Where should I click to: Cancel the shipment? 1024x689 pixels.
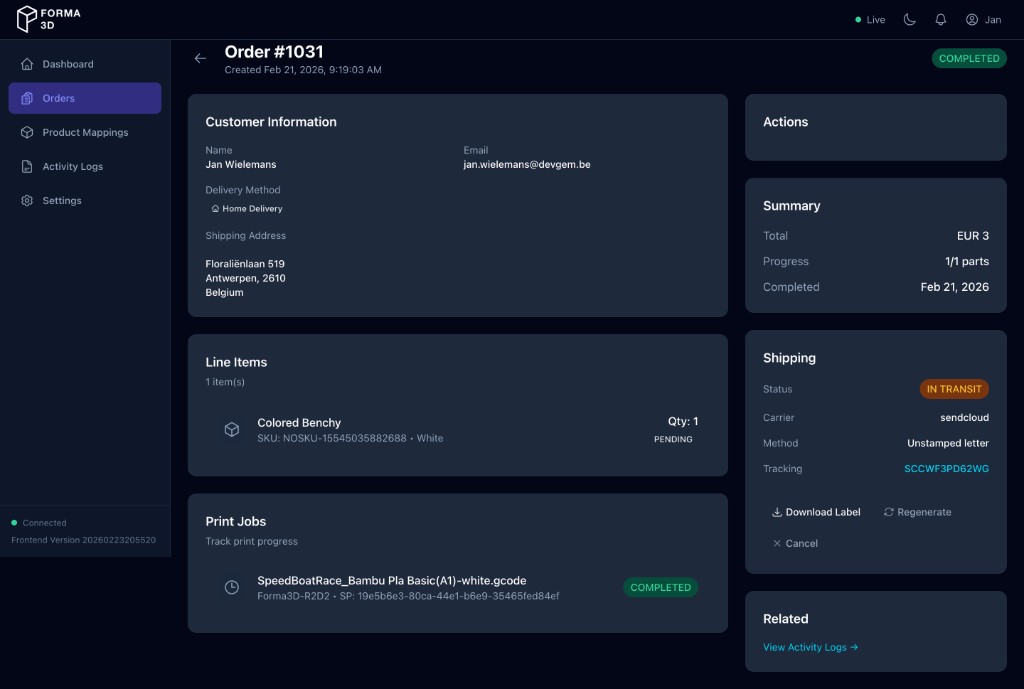[x=795, y=543]
